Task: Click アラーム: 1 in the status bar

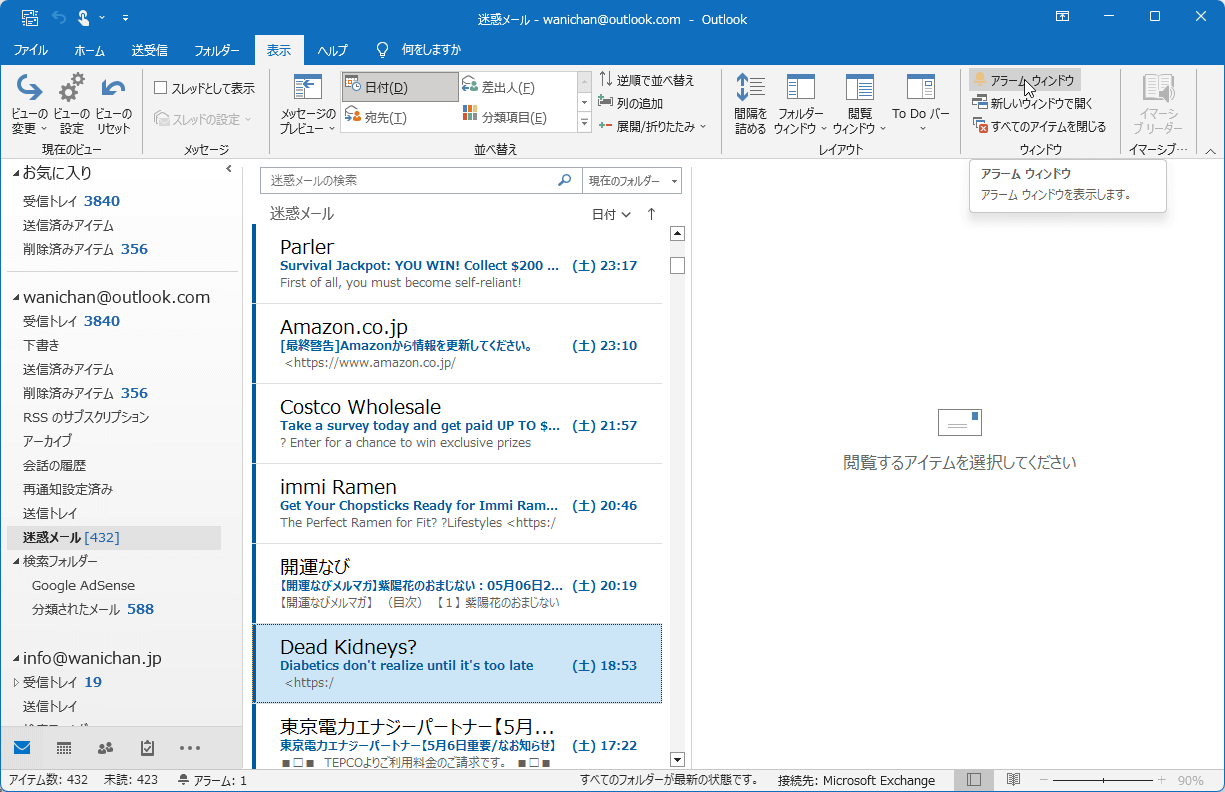Action: (x=212, y=780)
